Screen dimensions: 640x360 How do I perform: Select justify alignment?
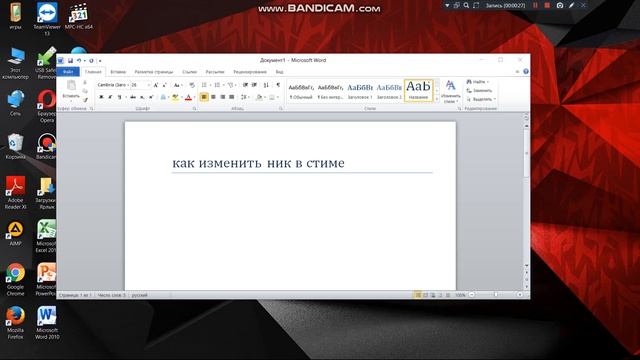[x=231, y=97]
